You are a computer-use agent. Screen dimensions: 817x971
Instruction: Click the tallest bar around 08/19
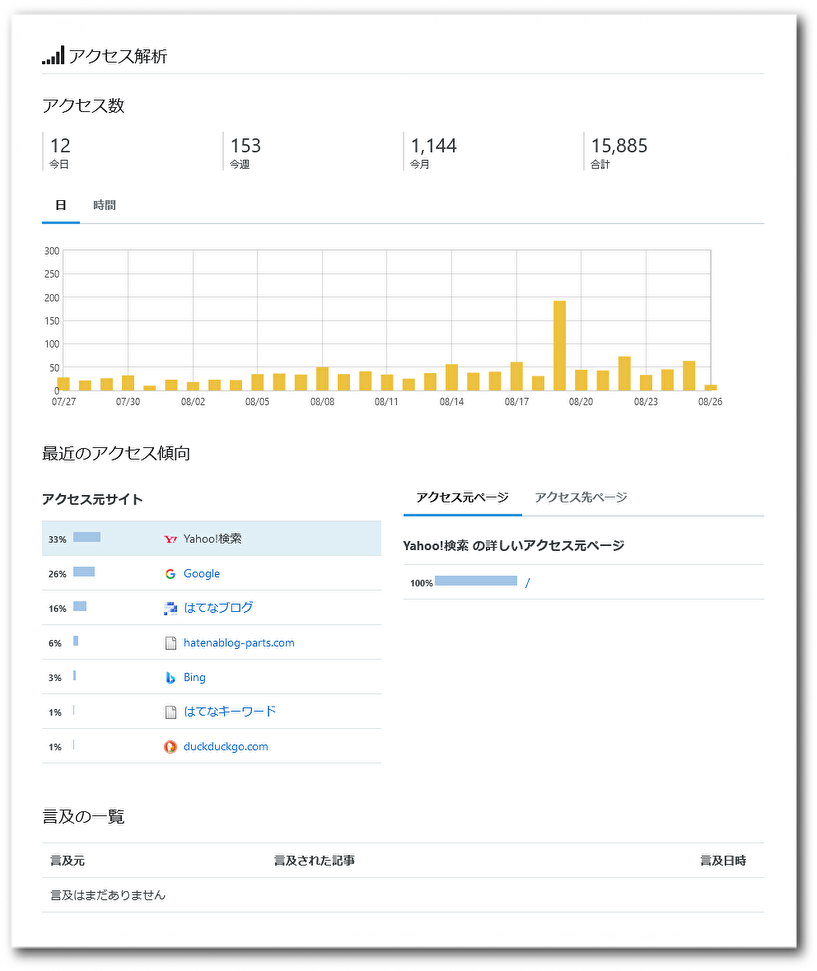[559, 345]
